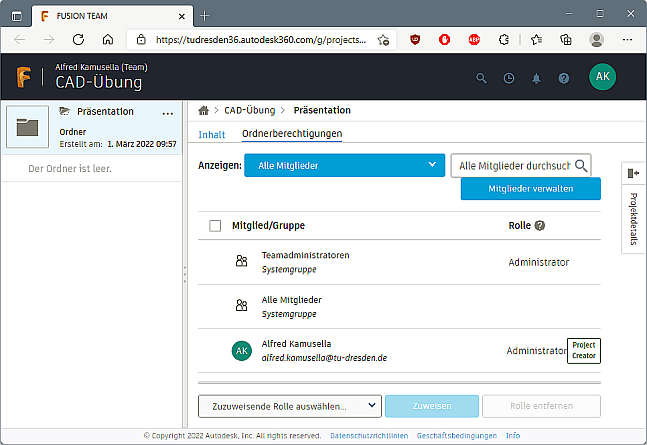Open the notifications bell
647x445 pixels.
[x=536, y=78]
